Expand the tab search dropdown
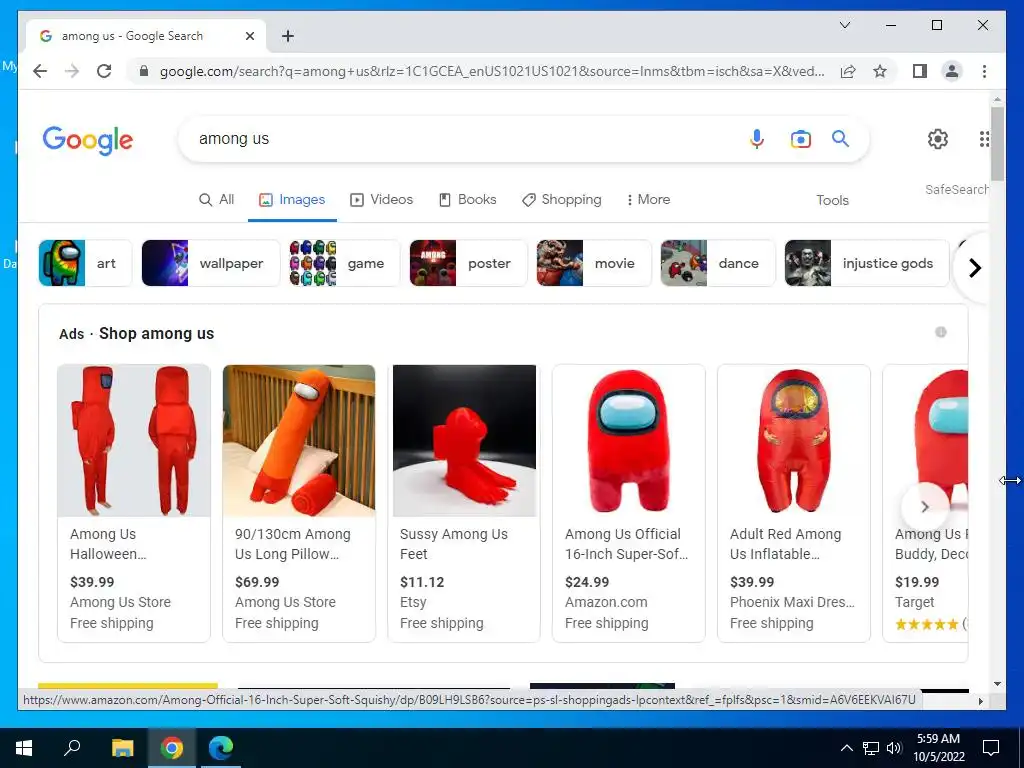This screenshot has height=768, width=1024. (844, 25)
